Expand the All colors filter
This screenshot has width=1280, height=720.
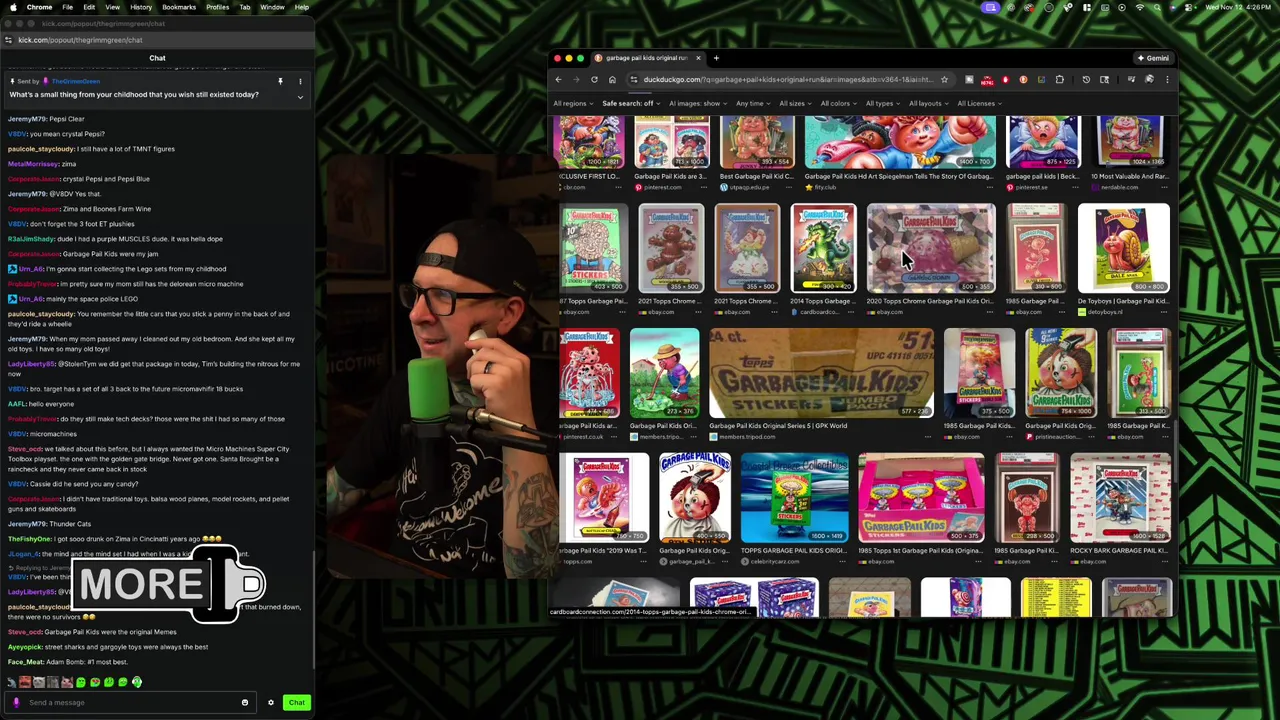point(838,104)
